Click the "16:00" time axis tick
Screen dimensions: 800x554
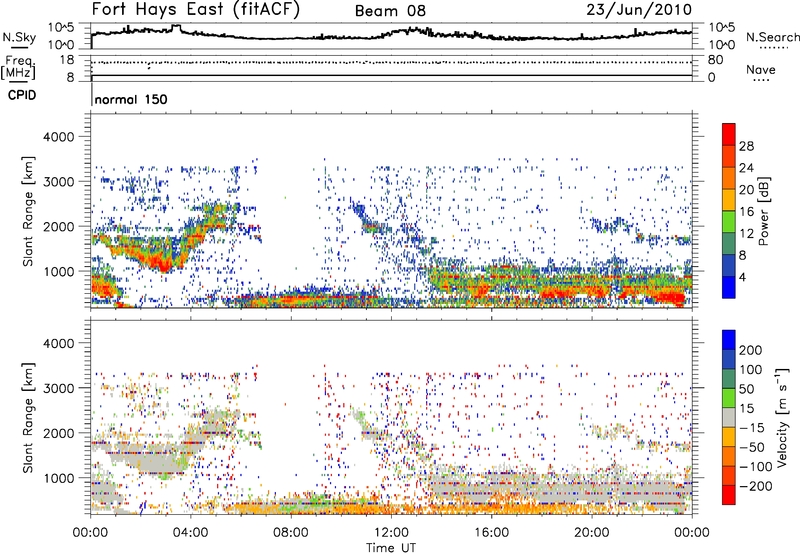(x=491, y=533)
